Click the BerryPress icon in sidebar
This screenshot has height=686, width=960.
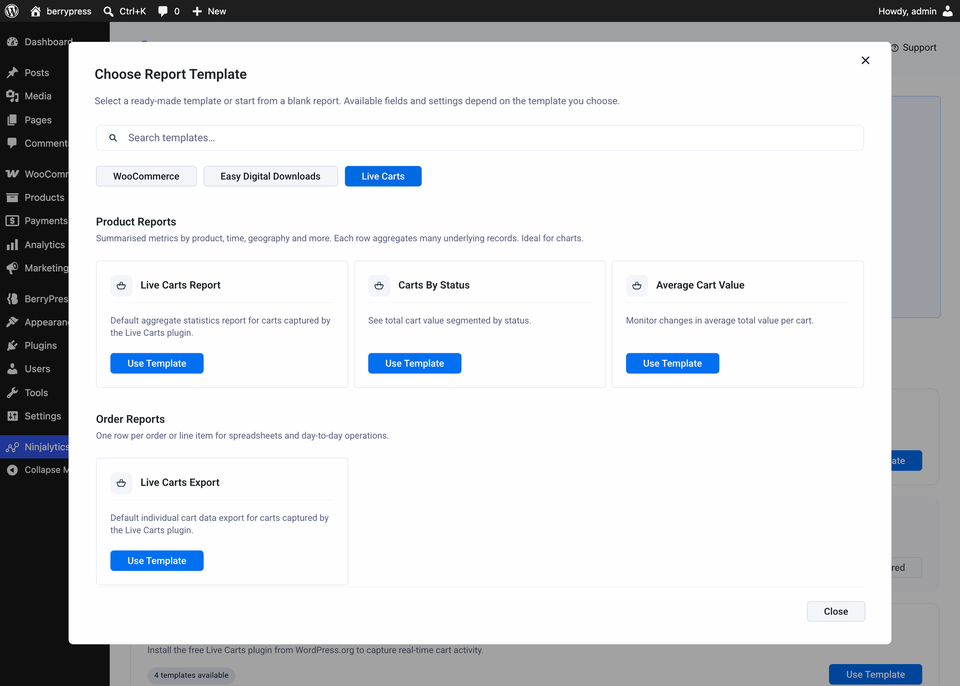click(x=12, y=298)
